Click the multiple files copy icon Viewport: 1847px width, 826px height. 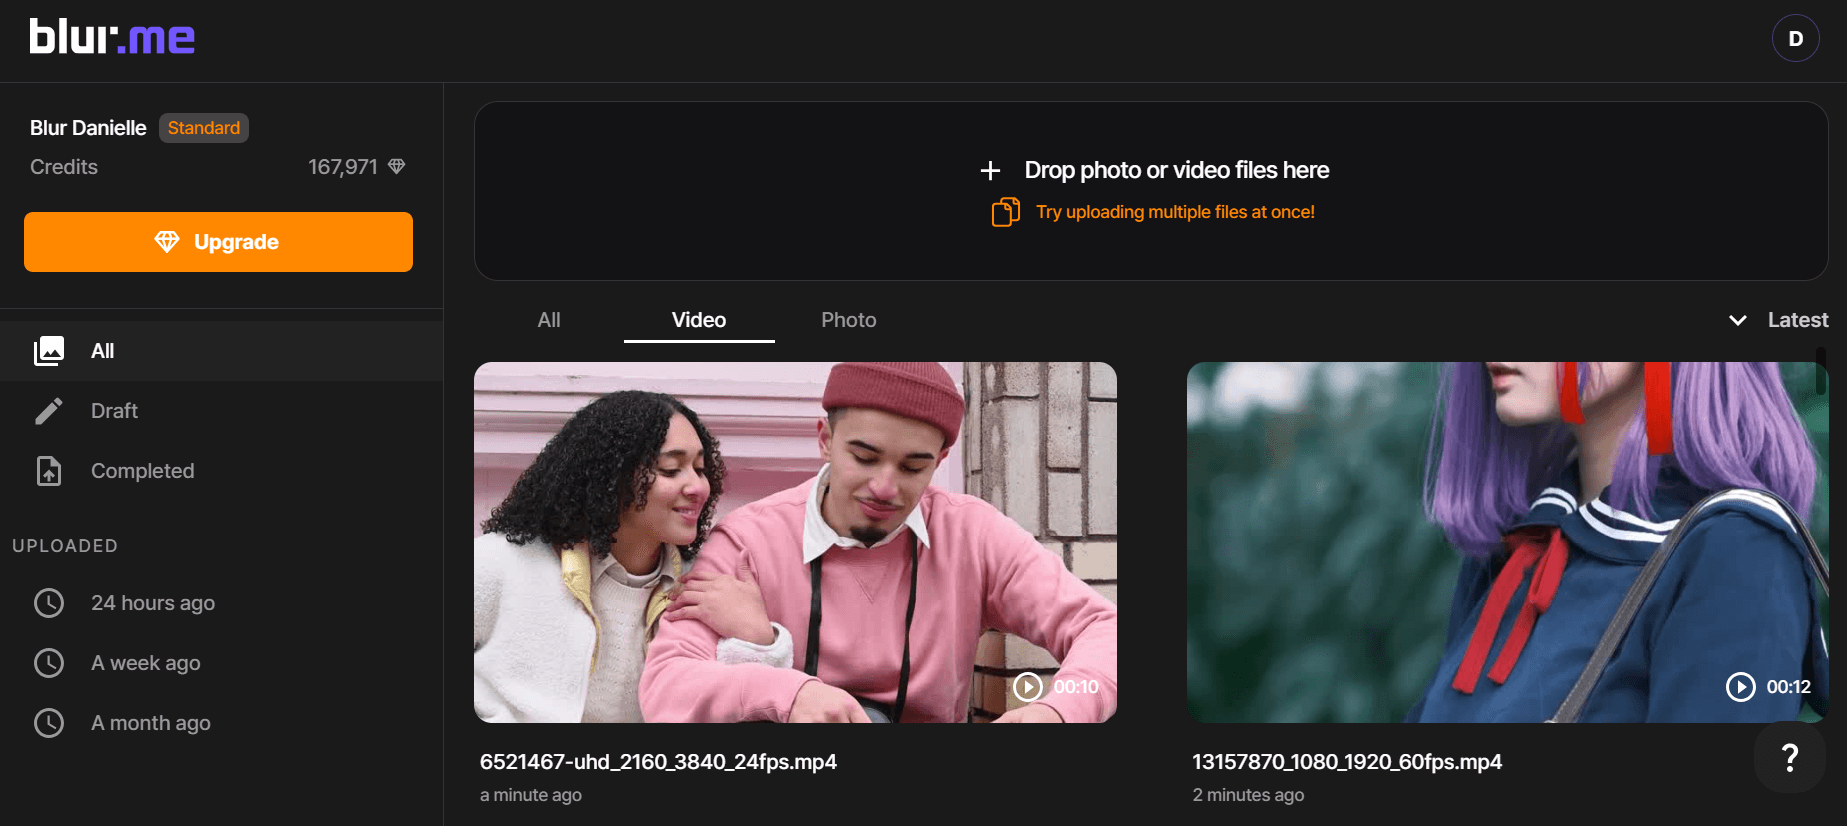coord(1005,212)
